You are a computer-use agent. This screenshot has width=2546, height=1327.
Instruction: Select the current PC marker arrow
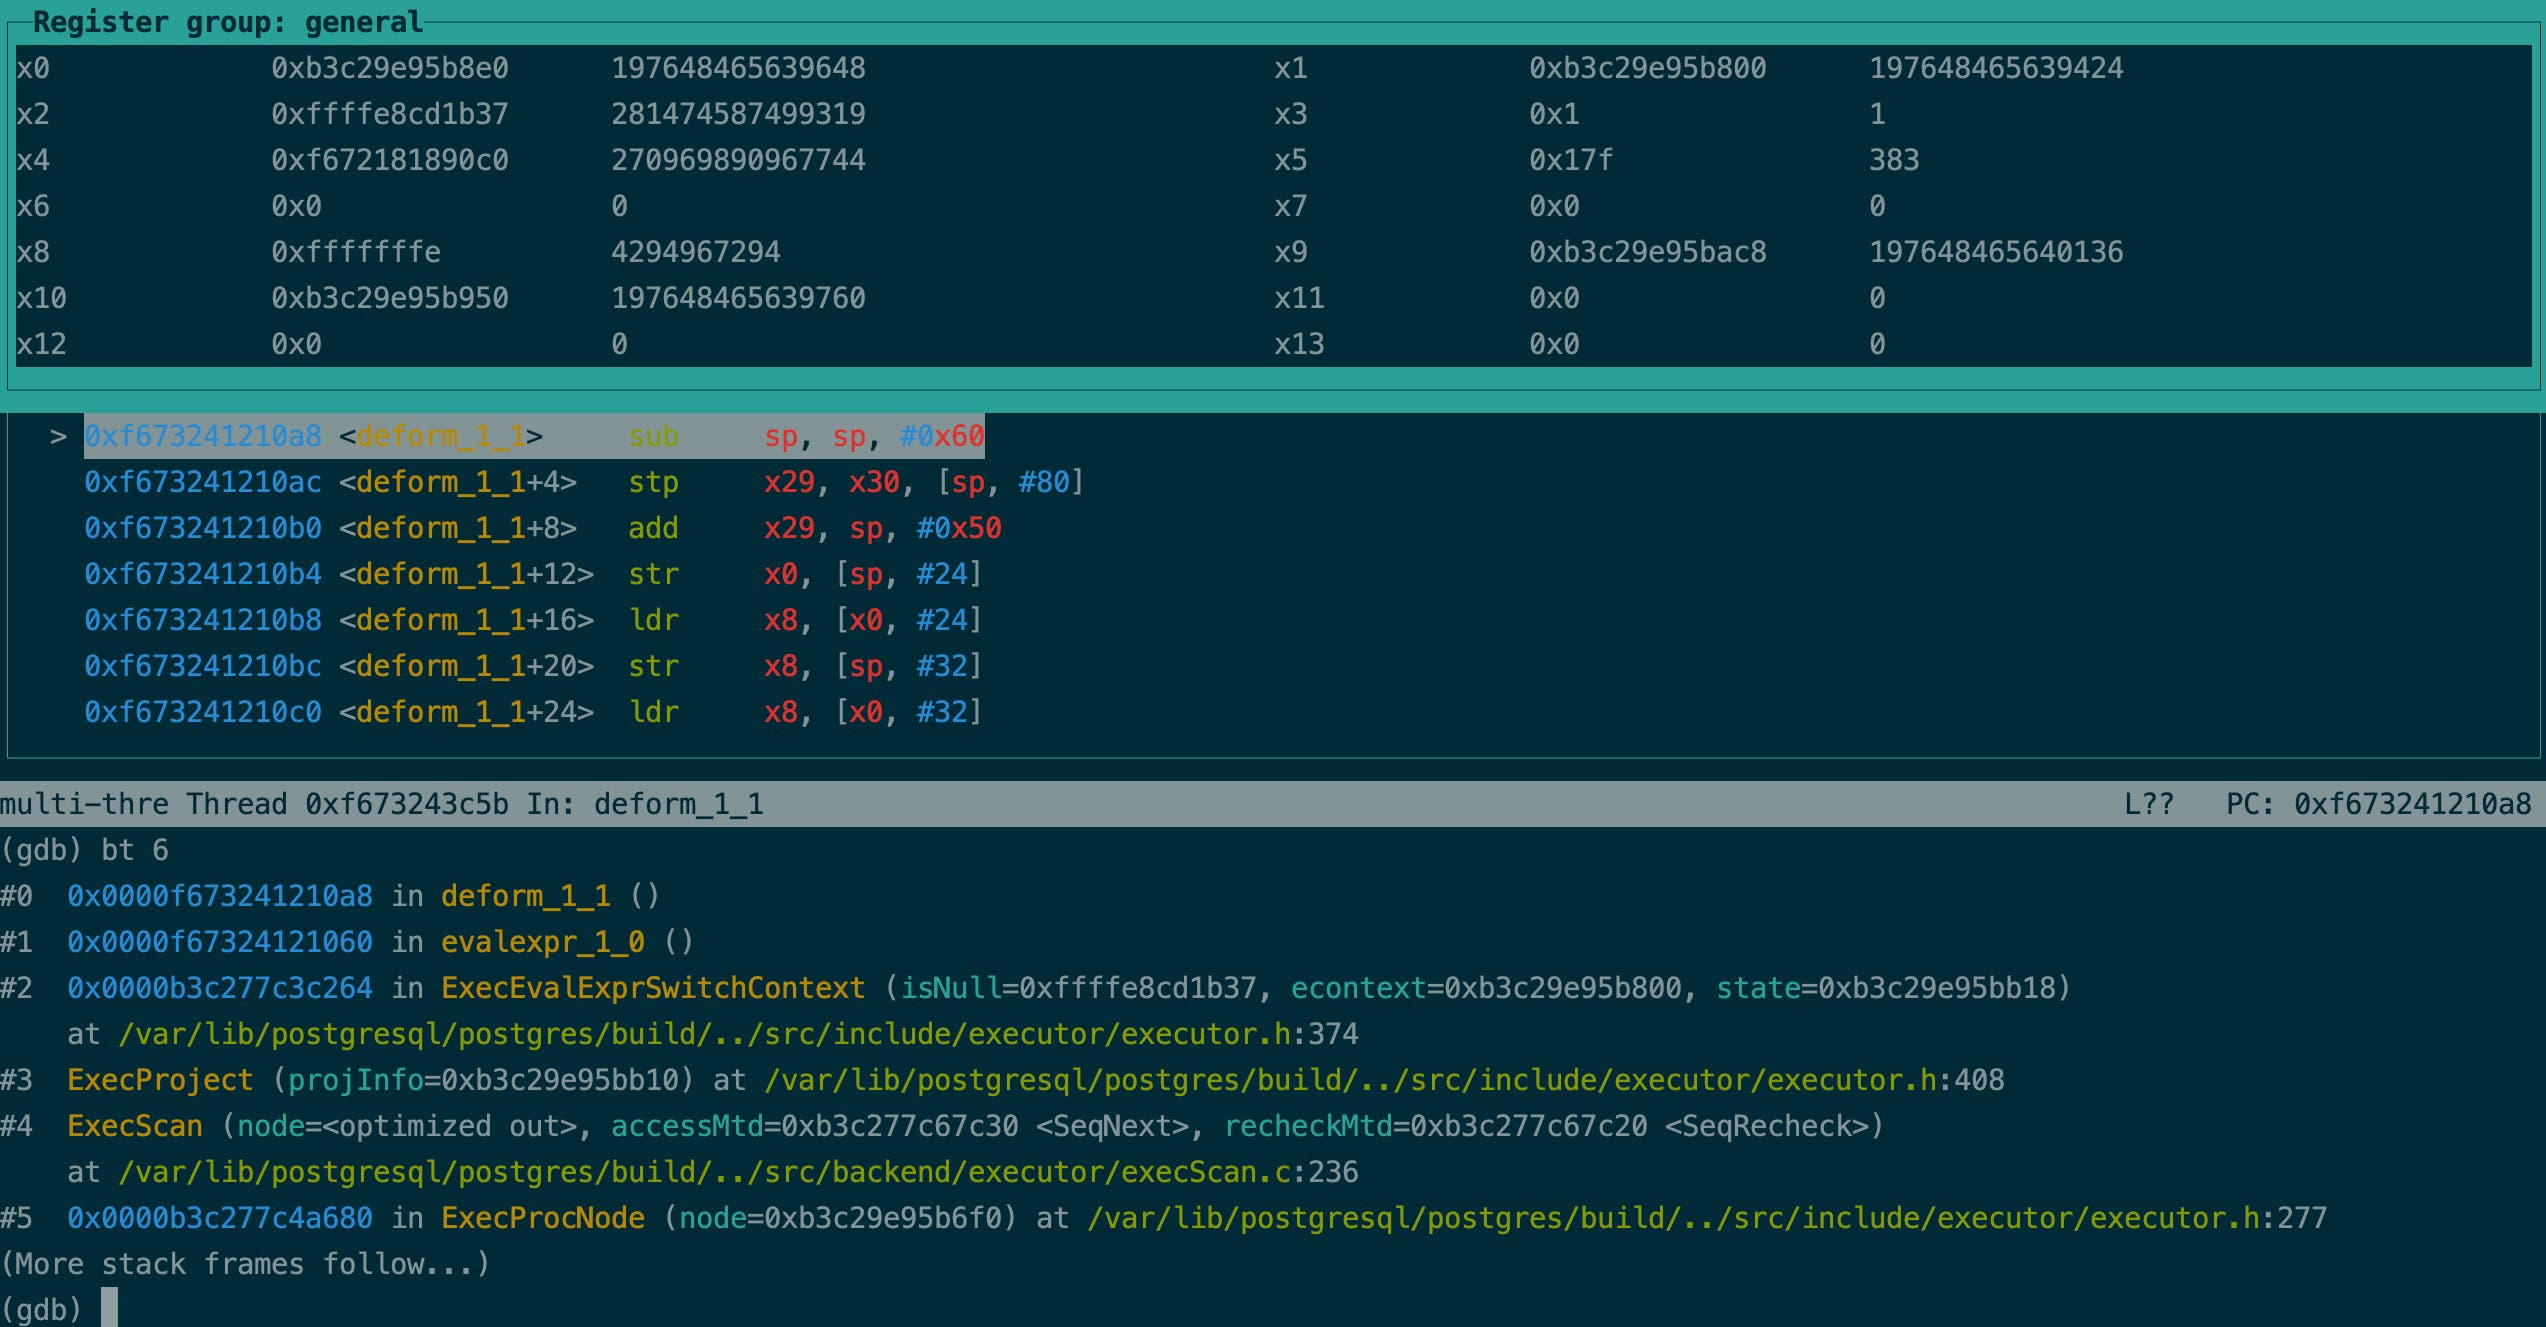pos(58,435)
